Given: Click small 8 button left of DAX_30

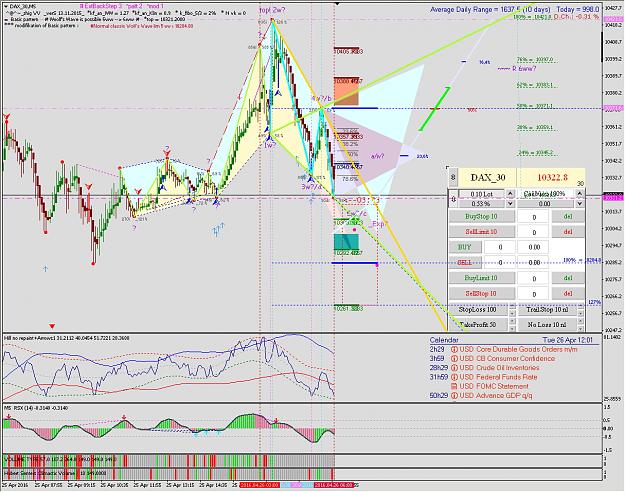Looking at the screenshot, I should coord(453,177).
